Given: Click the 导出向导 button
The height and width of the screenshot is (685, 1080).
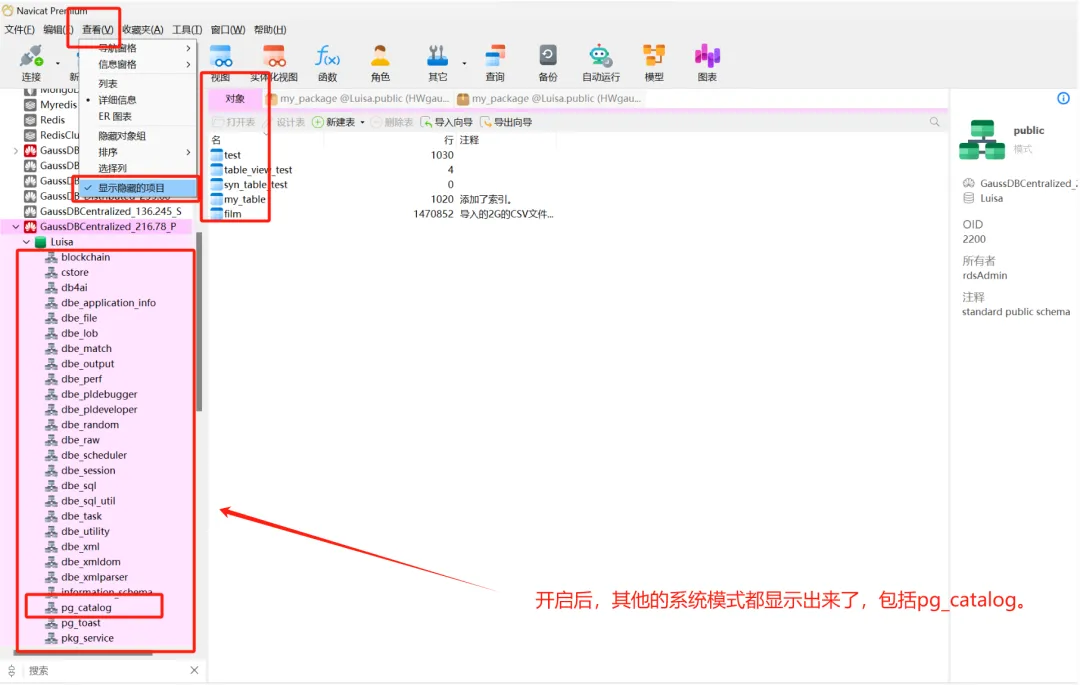Looking at the screenshot, I should [506, 123].
